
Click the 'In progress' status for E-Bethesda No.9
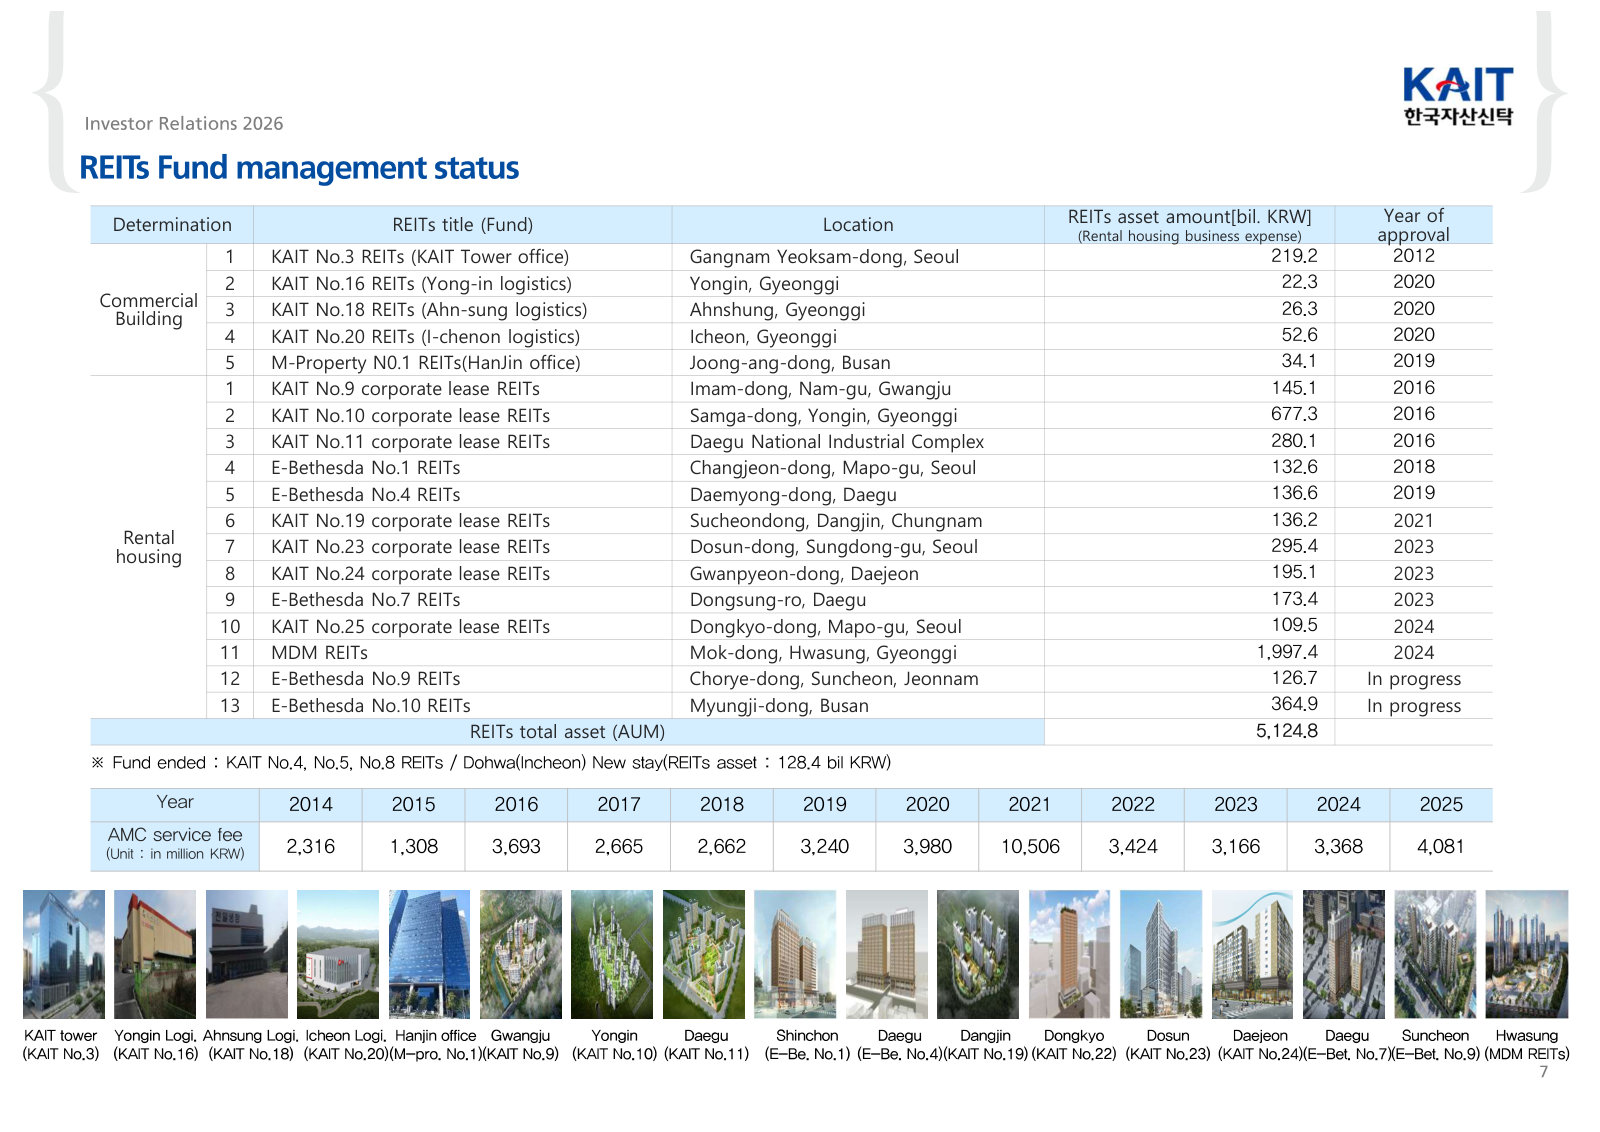pyautogui.click(x=1414, y=679)
